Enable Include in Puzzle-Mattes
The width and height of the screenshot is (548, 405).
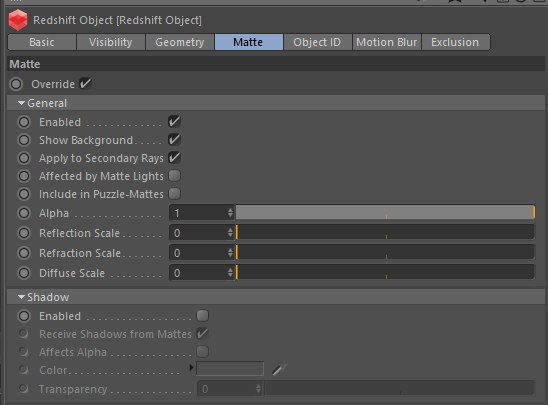coord(174,194)
